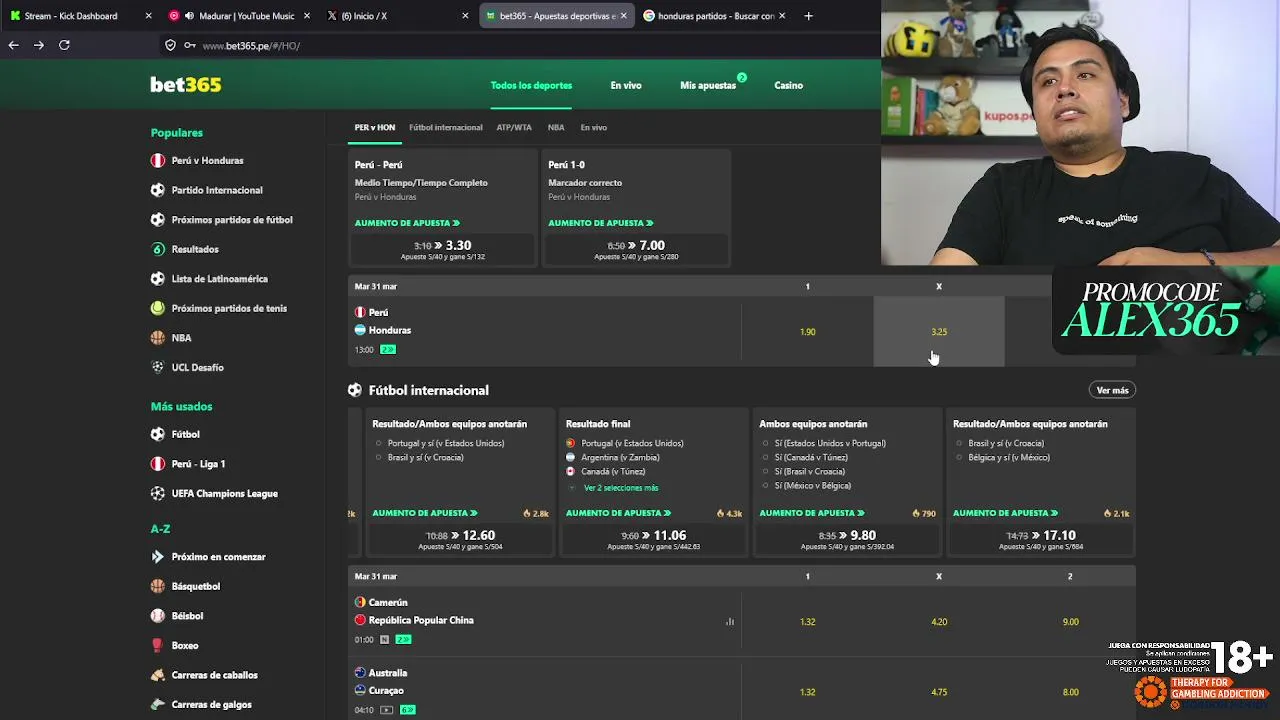Viewport: 1280px width, 720px height.
Task: Open the Casino section
Action: (x=788, y=85)
